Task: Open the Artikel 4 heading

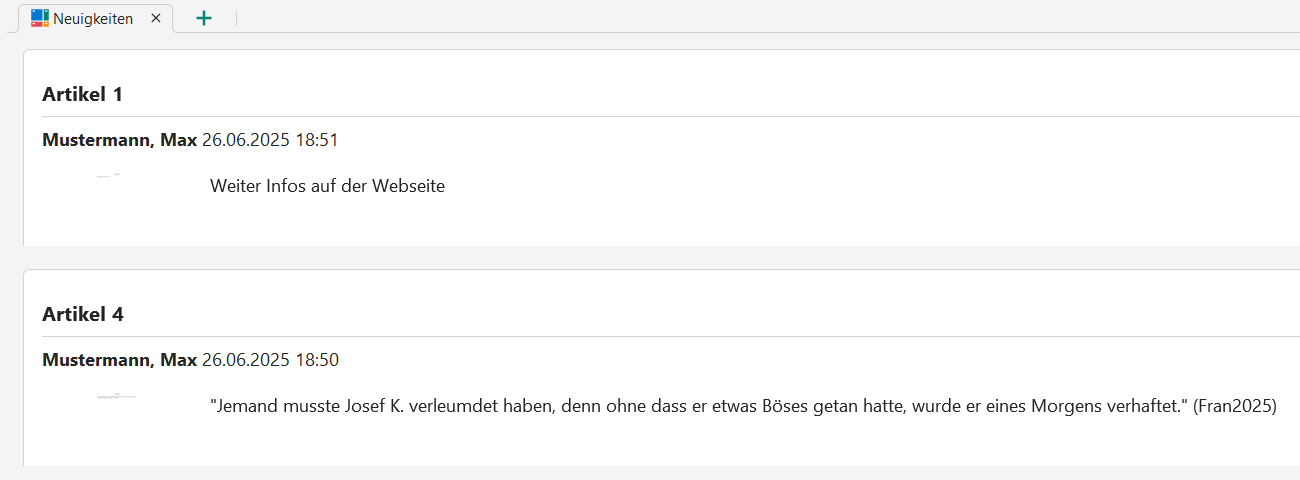Action: pos(82,314)
